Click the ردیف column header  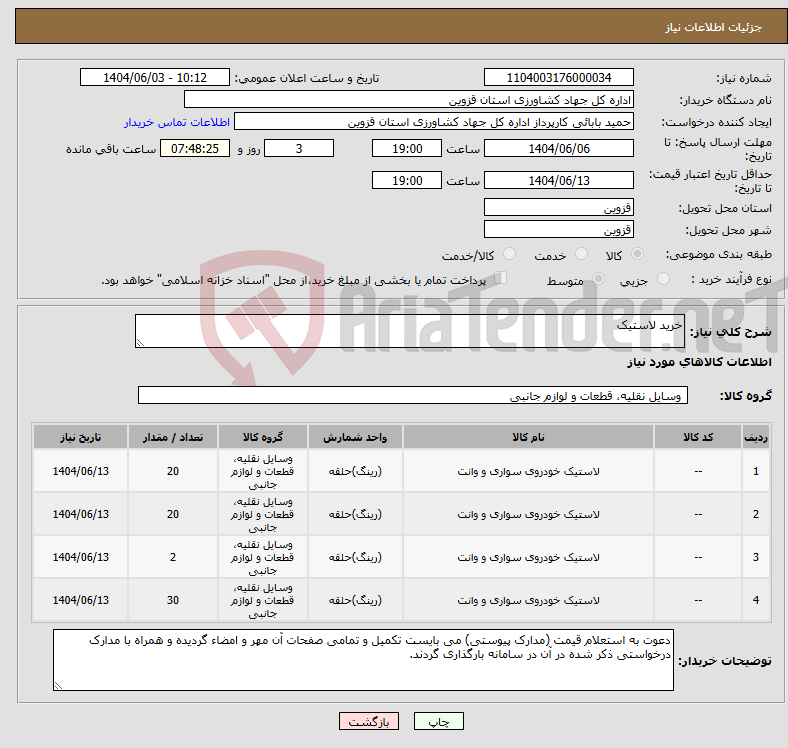(x=755, y=437)
